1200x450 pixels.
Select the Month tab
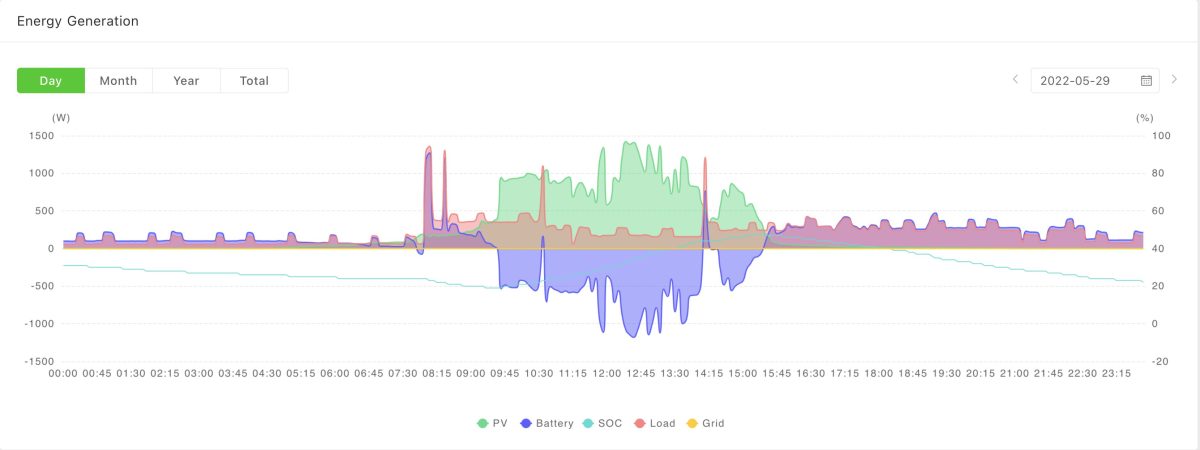coord(118,81)
